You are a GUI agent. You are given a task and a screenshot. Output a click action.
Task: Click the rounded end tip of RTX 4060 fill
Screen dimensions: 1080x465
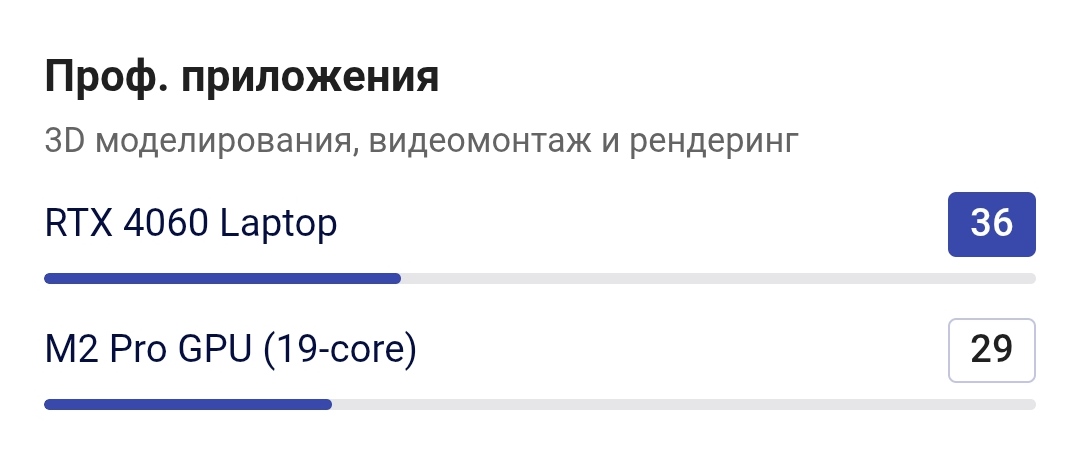pos(397,278)
